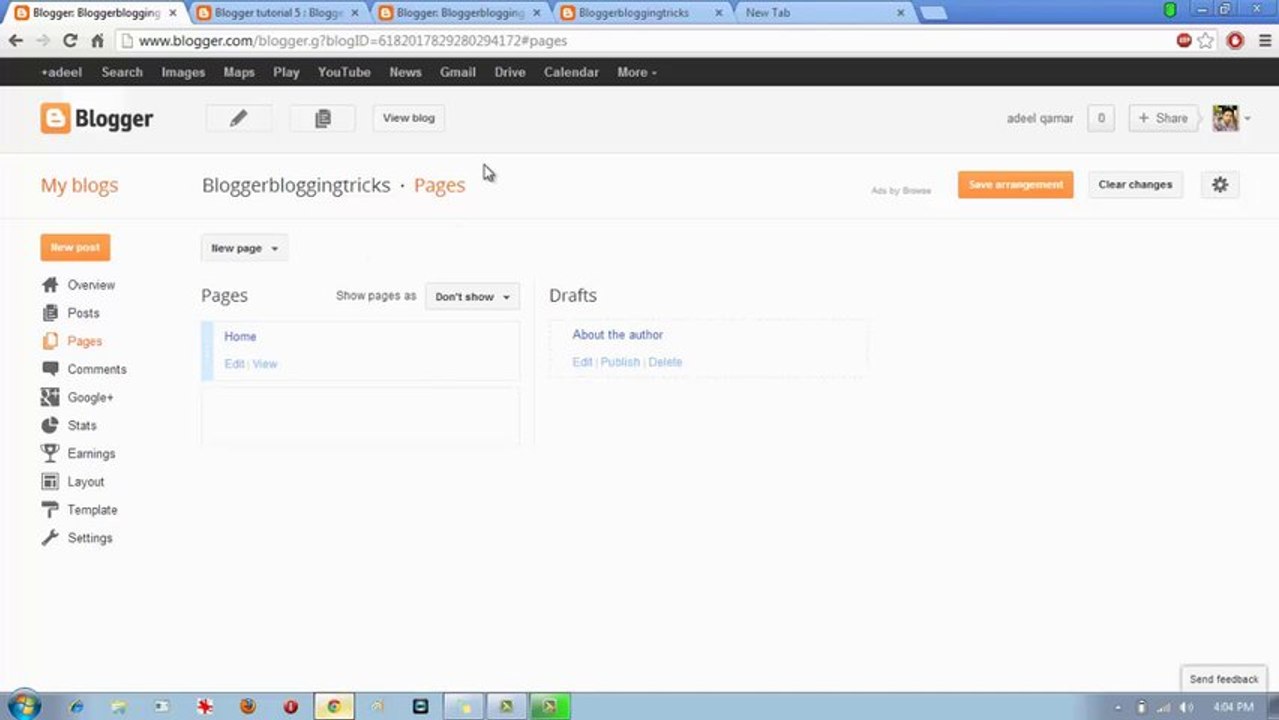Screen dimensions: 1279x720
Task: Click the Layout grid icon
Action: 50,481
